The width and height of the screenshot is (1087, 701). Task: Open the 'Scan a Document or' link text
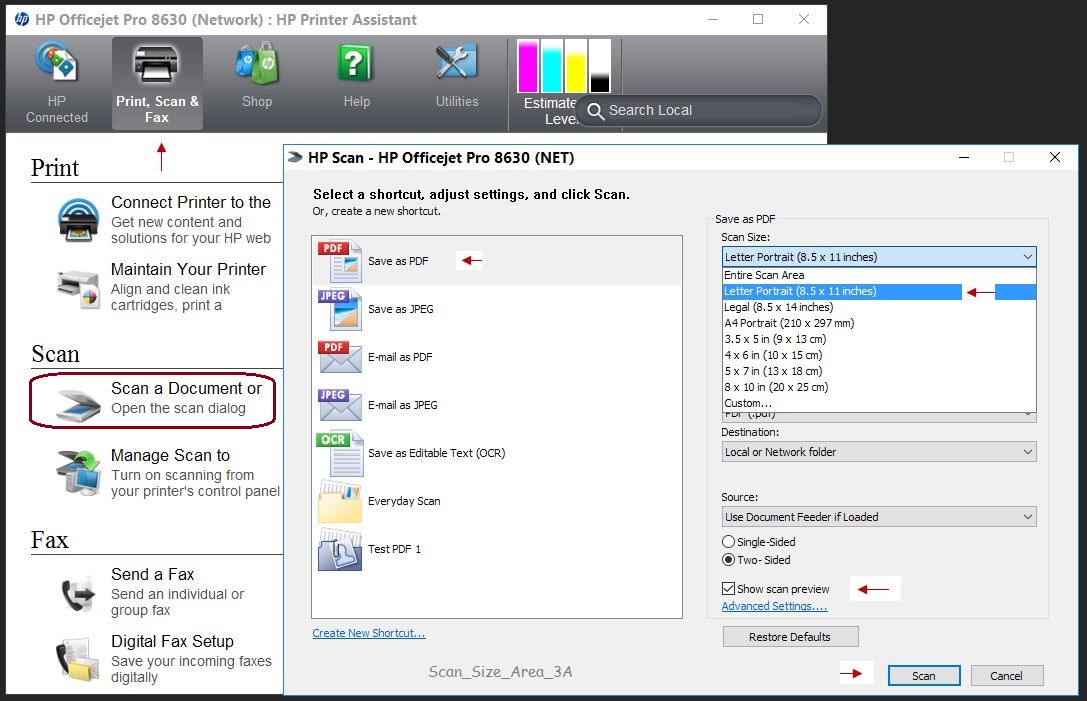(x=186, y=388)
